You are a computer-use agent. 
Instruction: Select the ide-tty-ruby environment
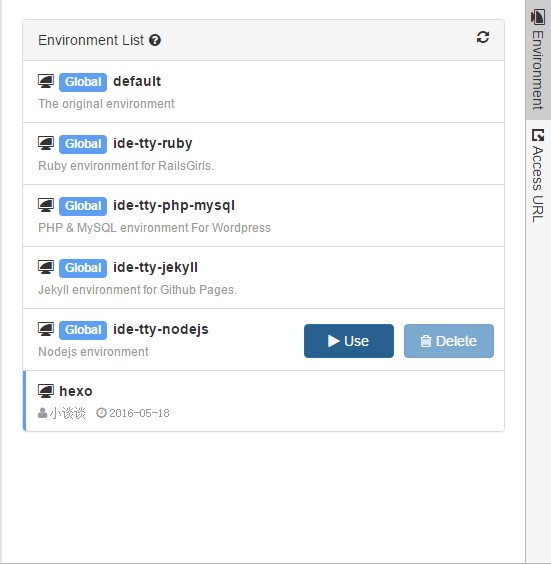pos(264,154)
